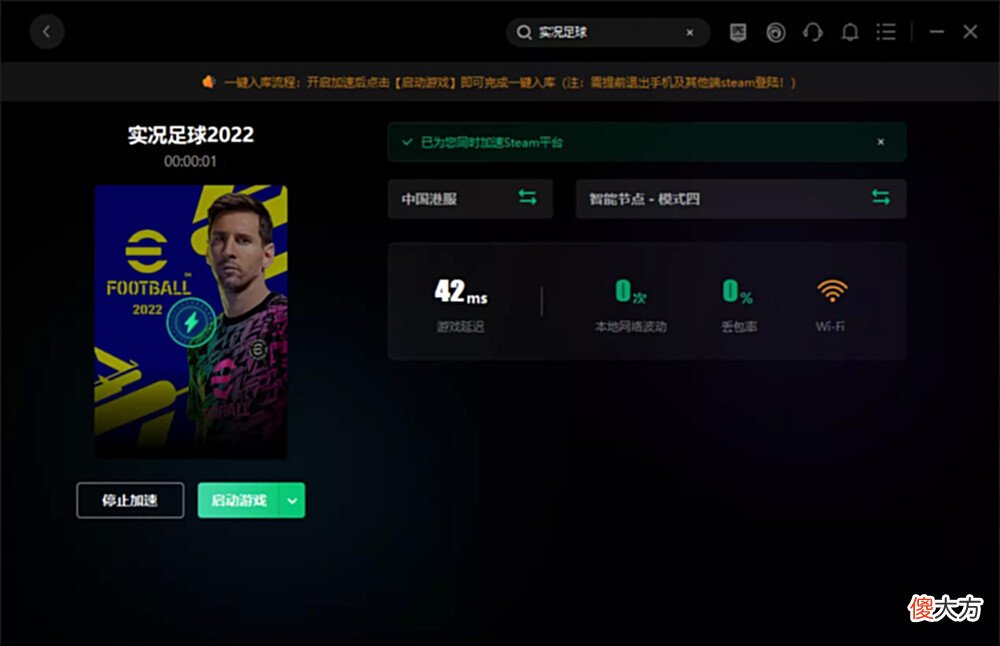
Task: Open the 智能节点 - 模式四 node selector
Action: [x=740, y=199]
